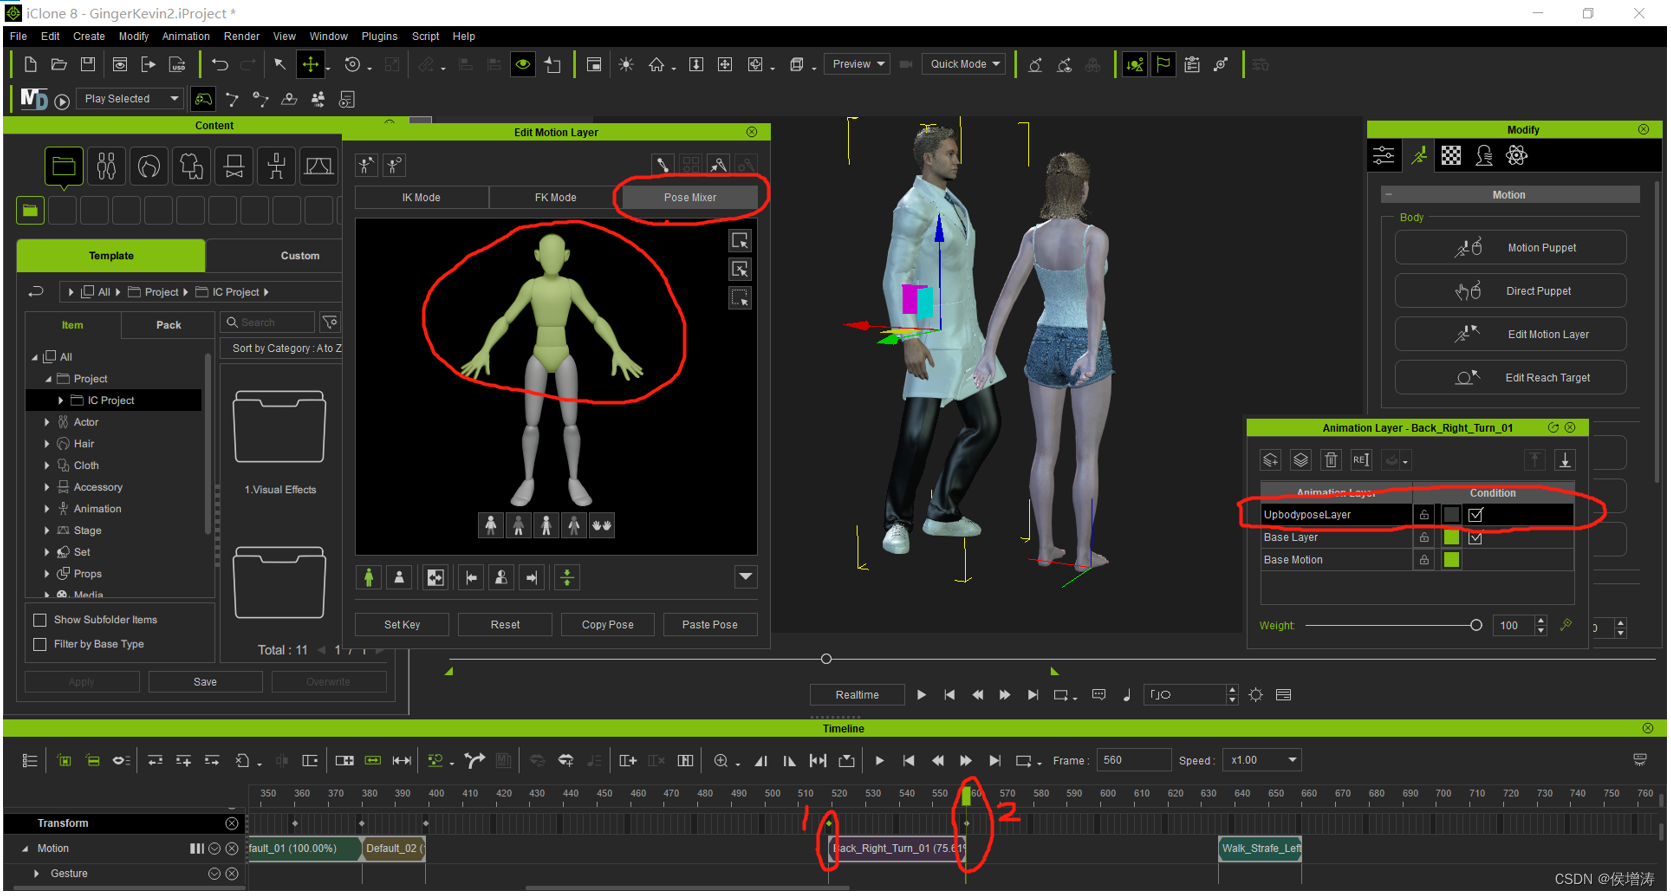Open the MD motion director icon
1671x896 pixels.
pos(34,99)
